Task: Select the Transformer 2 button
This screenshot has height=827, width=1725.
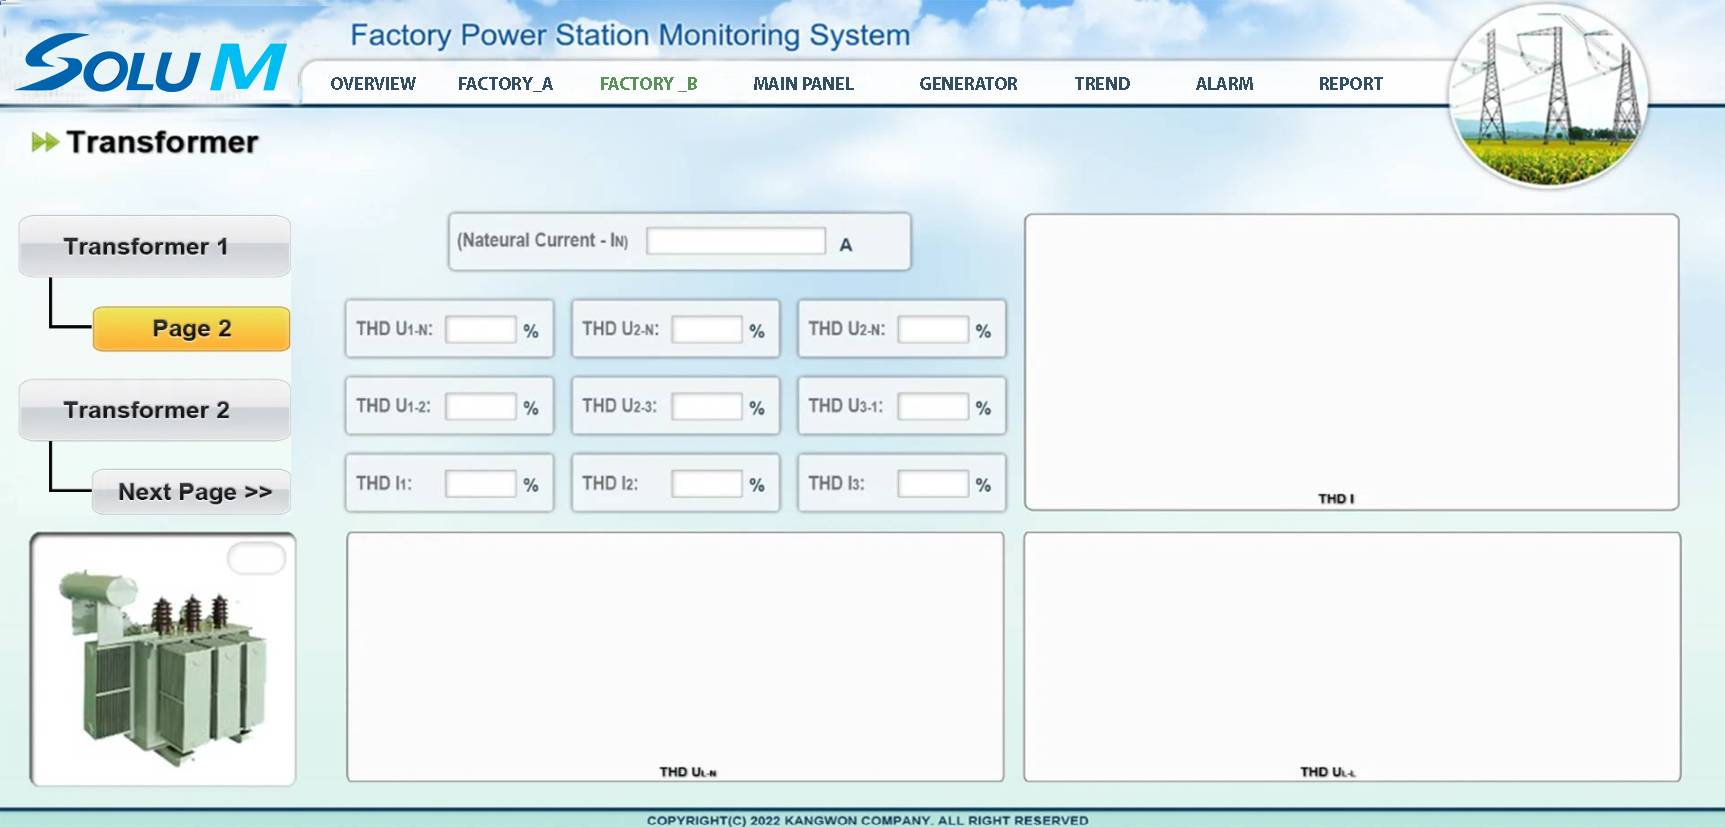Action: click(155, 410)
